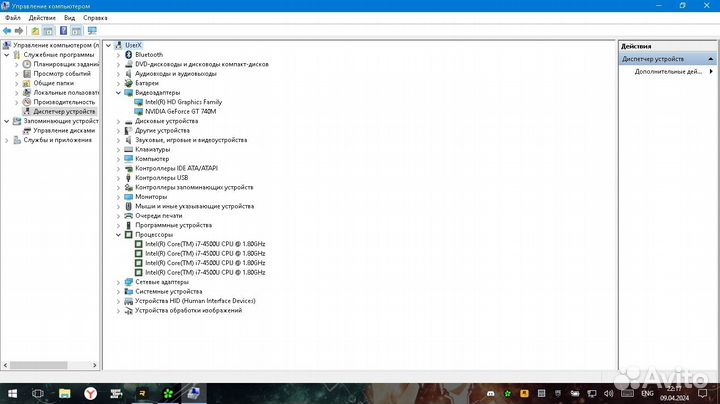Expand the Контроллеры USB category
The width and height of the screenshot is (720, 404).
point(117,178)
